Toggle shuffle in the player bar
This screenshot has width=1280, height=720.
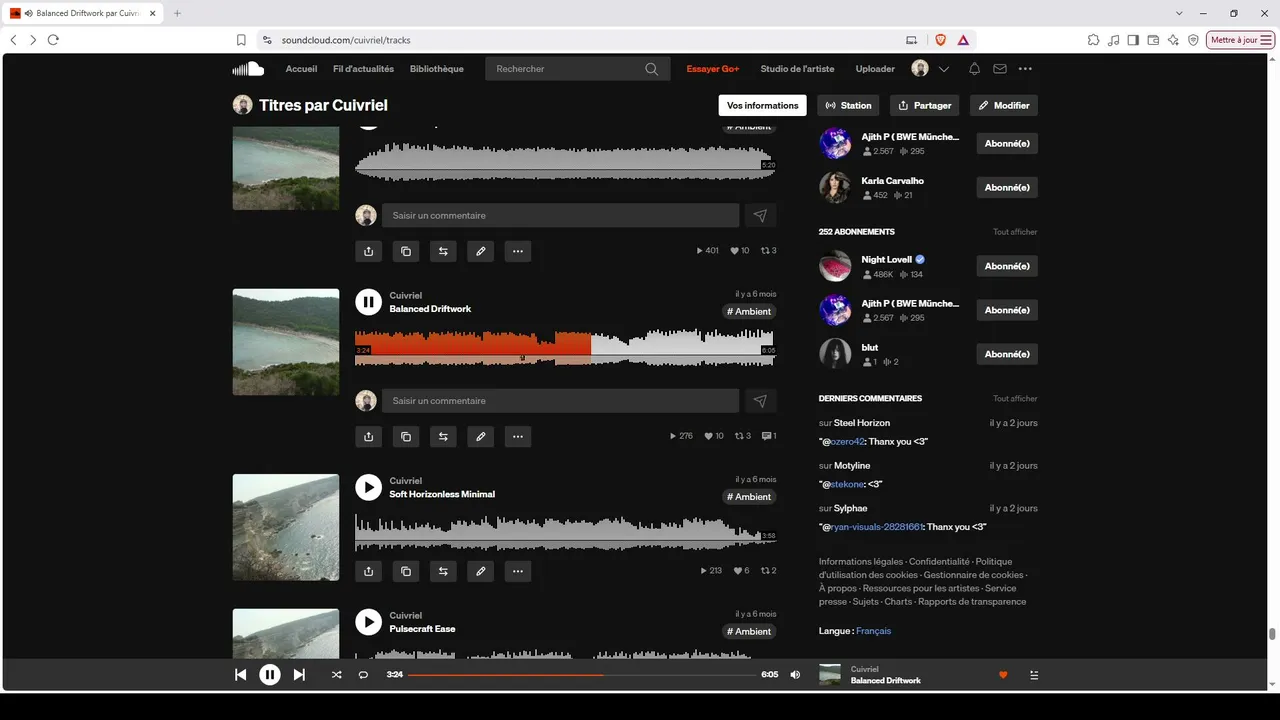[336, 675]
